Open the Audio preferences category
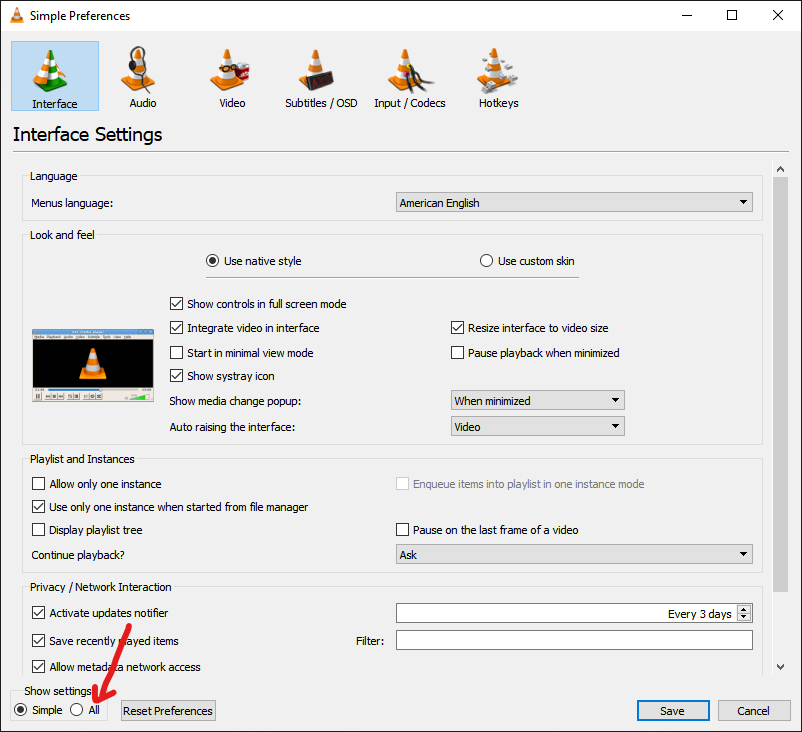 pyautogui.click(x=143, y=77)
